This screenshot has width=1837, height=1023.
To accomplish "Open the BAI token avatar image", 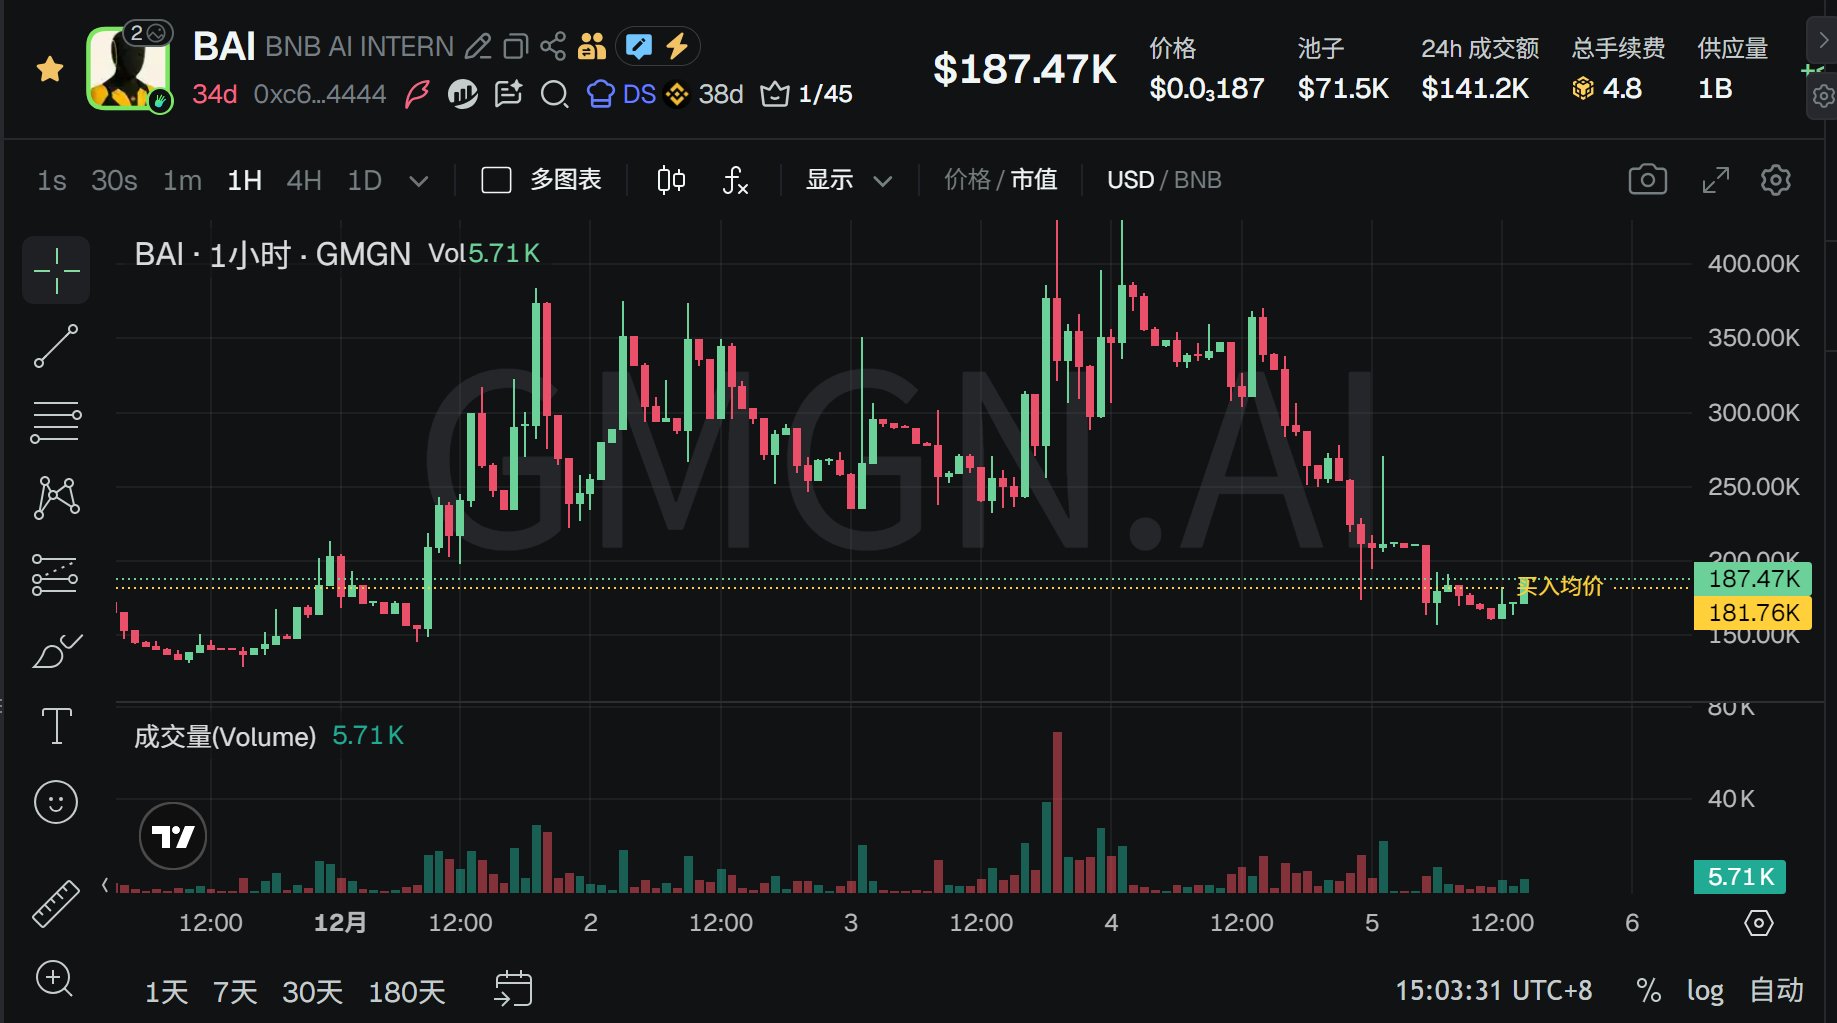I will [x=128, y=68].
